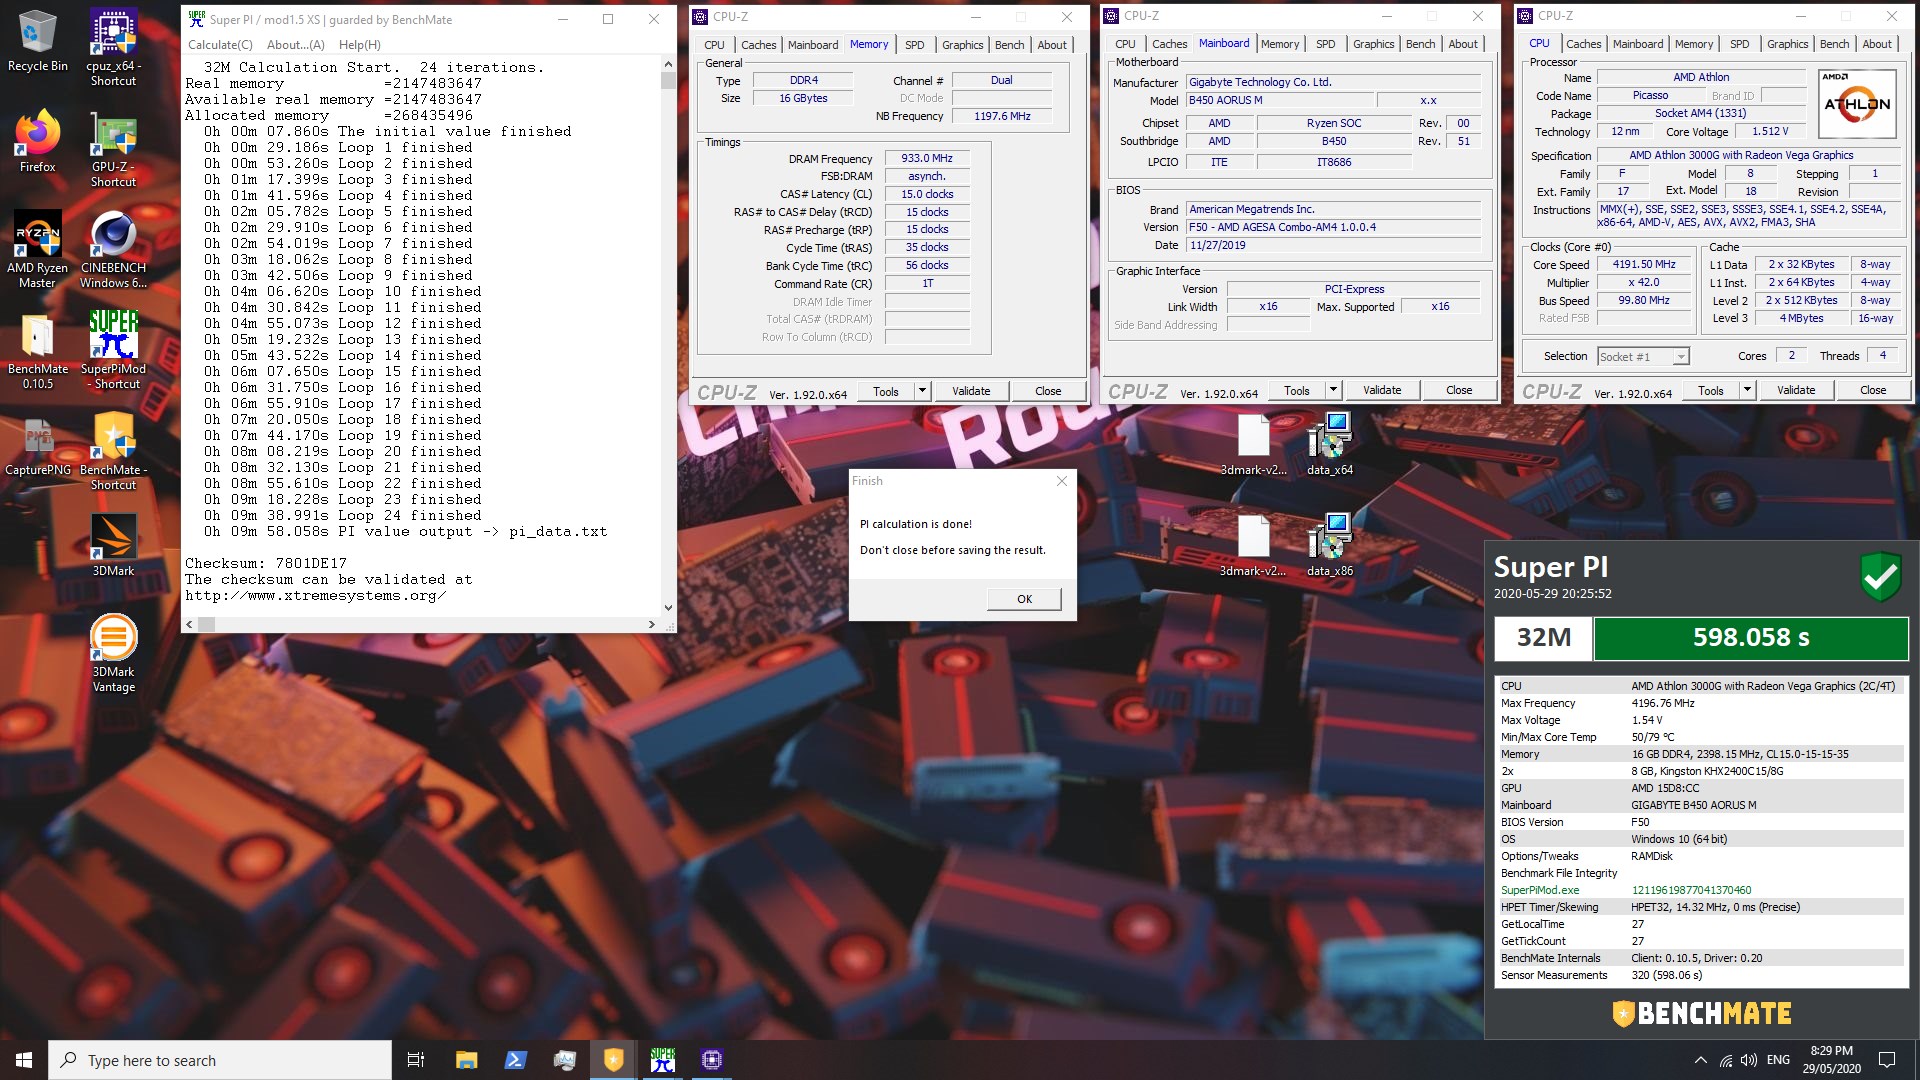Open BenchMate 0.10.5 folder icon
This screenshot has height=1080, width=1920.
[37, 350]
